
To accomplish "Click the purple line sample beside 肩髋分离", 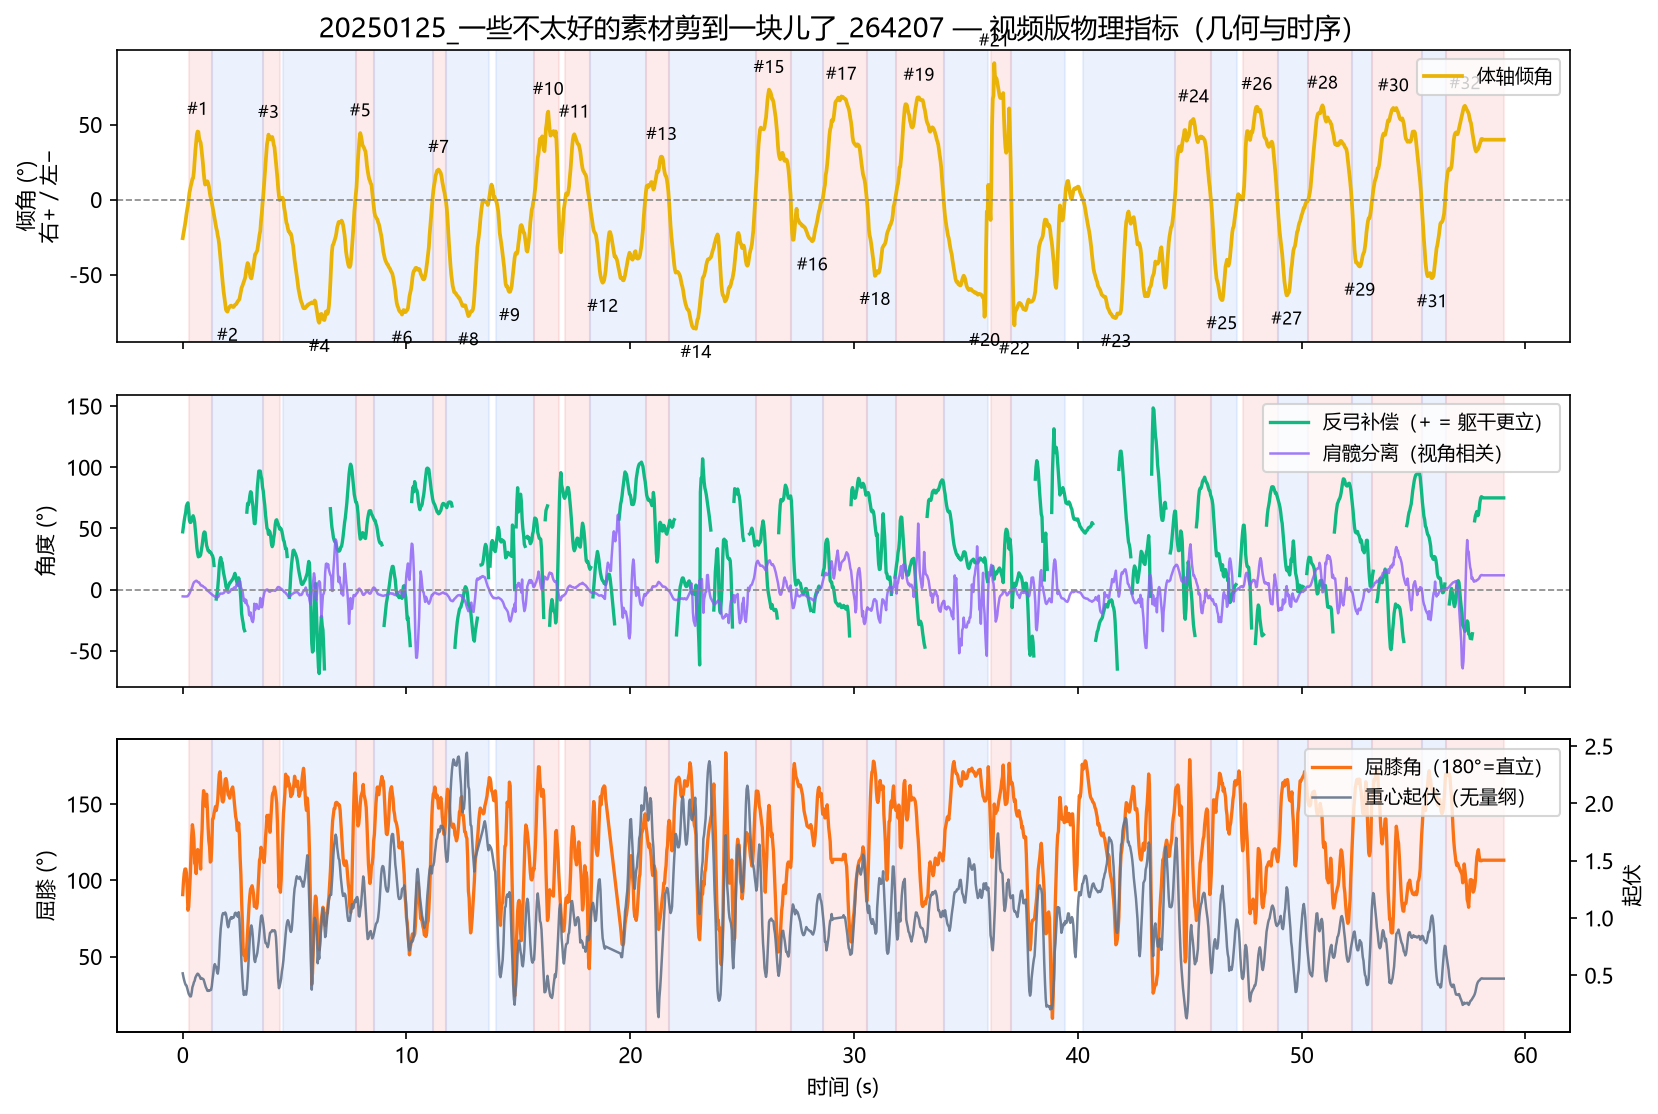I will [1290, 453].
